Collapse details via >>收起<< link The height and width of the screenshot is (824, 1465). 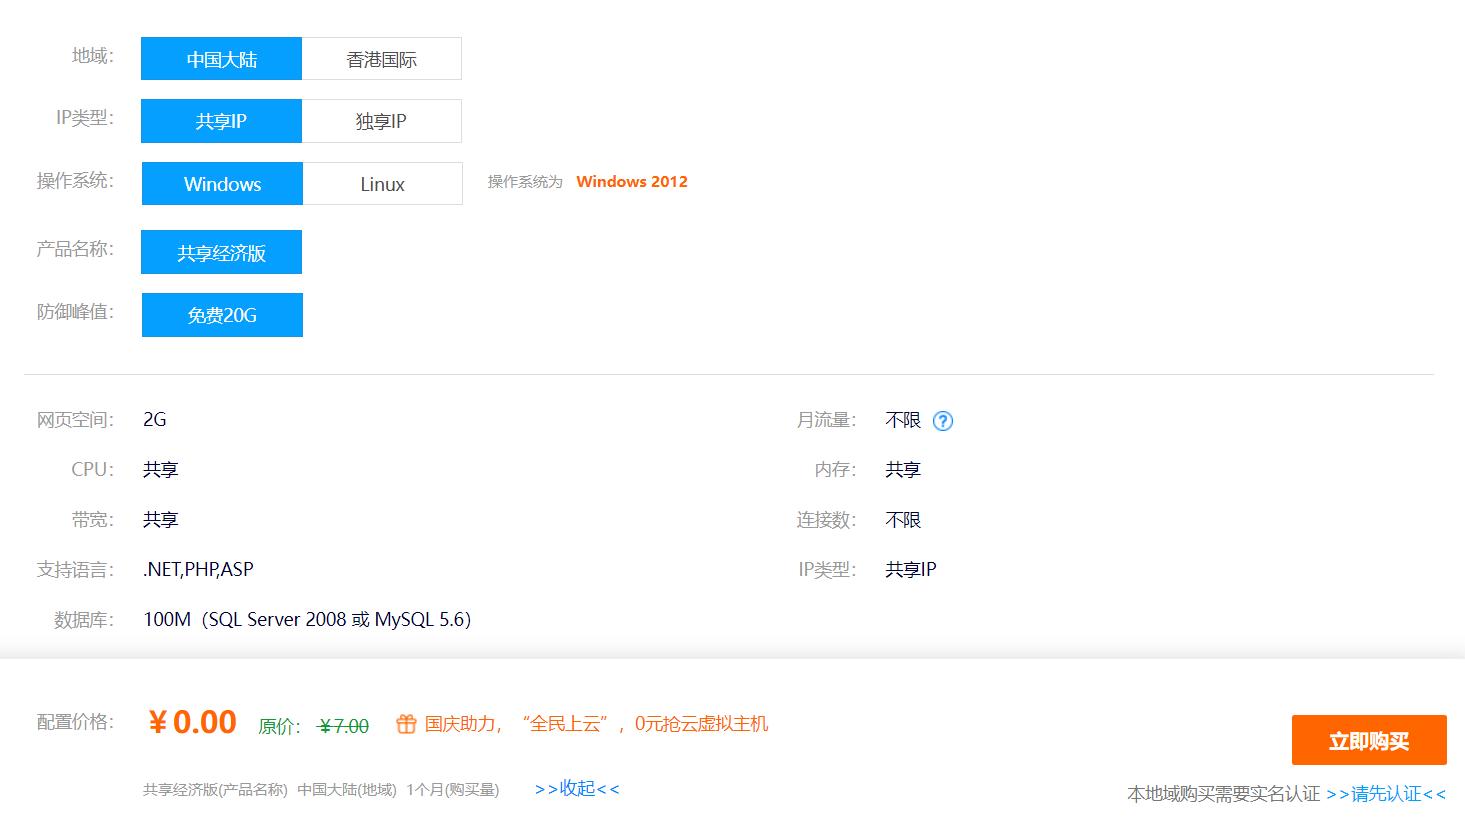click(x=577, y=789)
